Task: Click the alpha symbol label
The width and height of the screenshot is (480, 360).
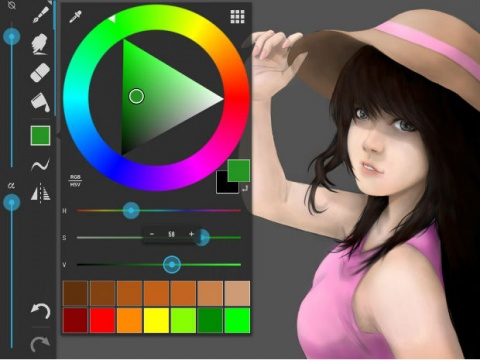Action: click(11, 185)
